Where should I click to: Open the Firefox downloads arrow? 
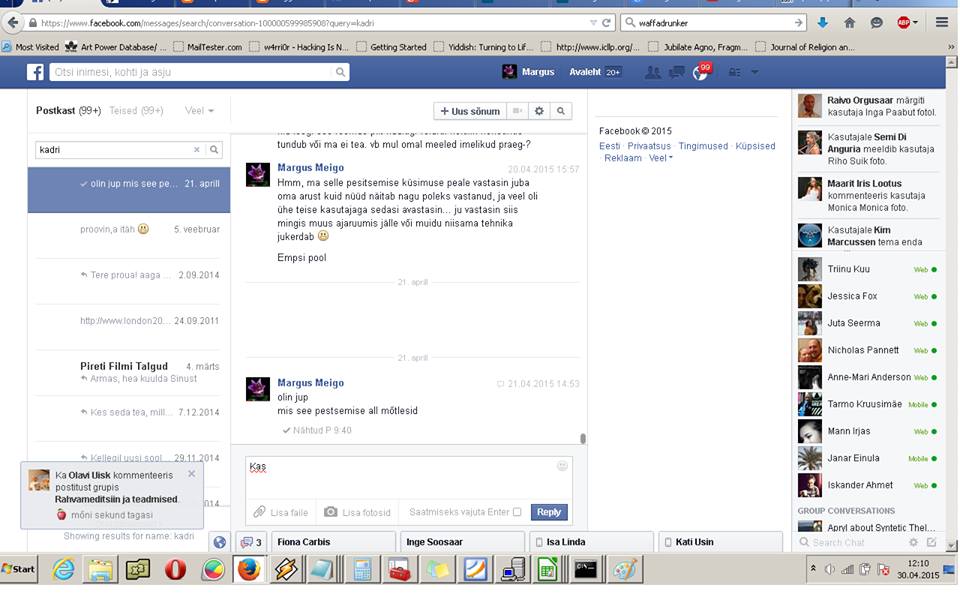click(x=822, y=23)
